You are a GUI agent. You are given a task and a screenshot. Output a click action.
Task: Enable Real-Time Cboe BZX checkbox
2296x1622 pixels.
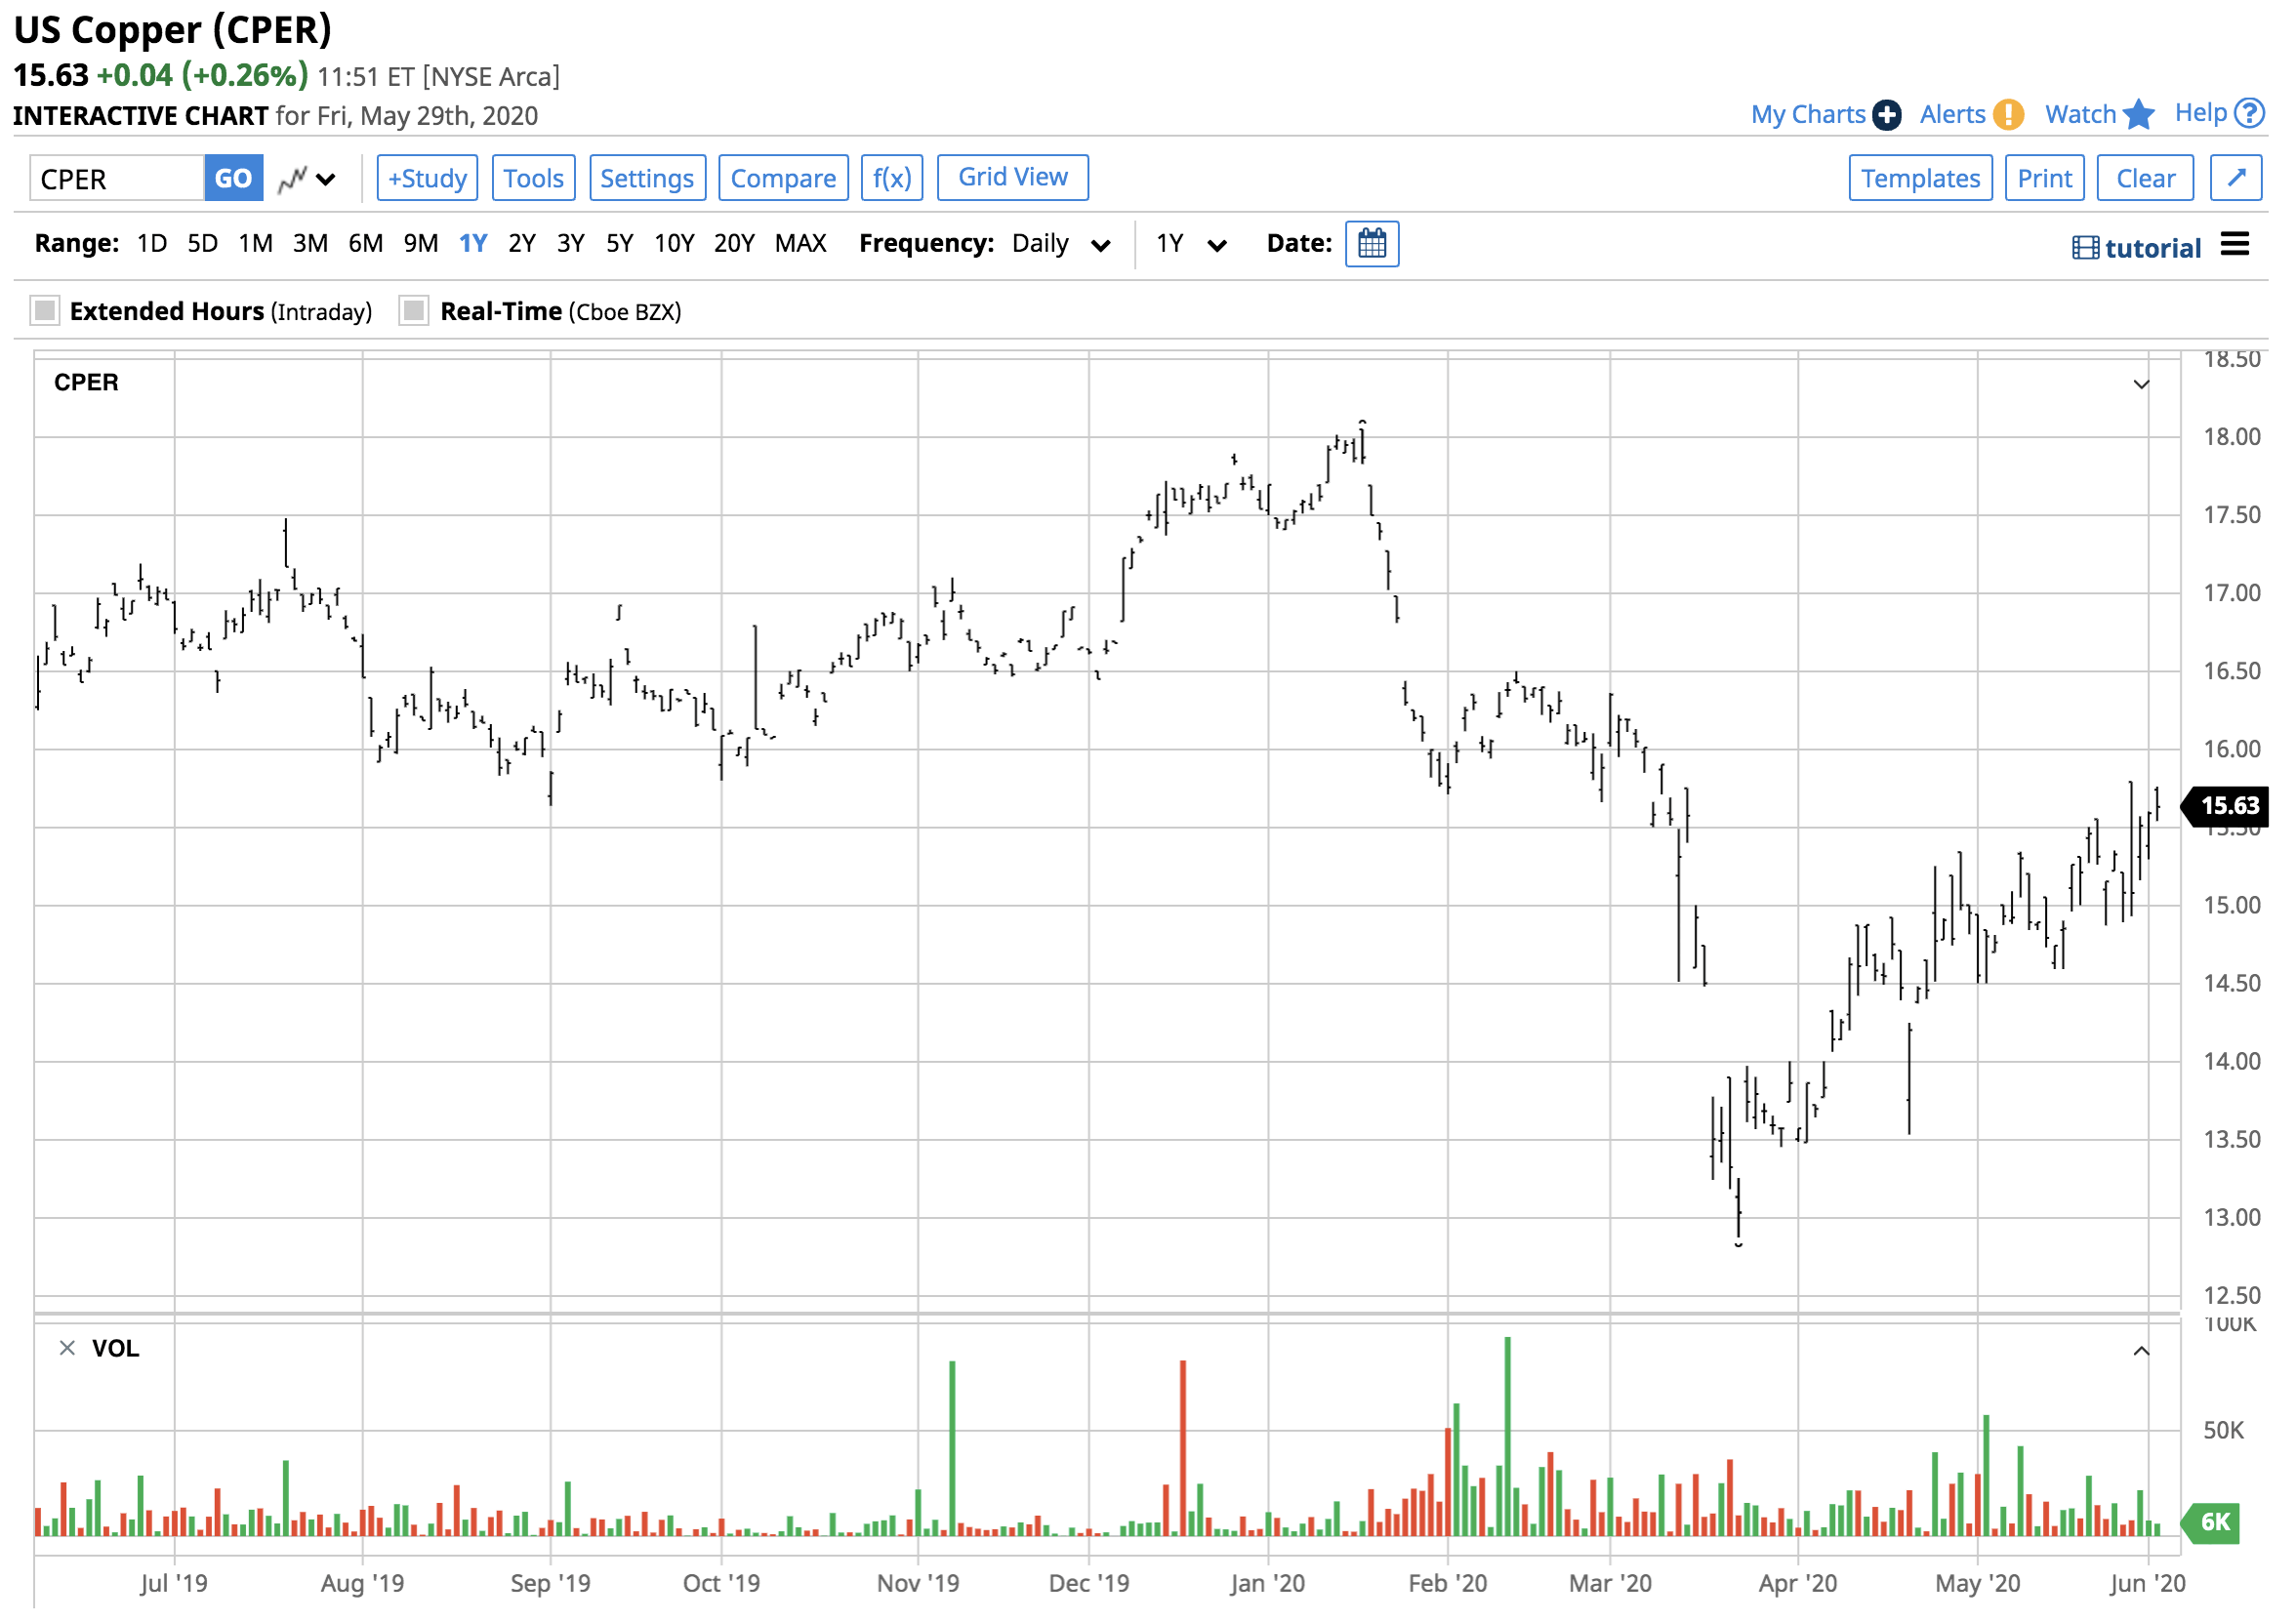tap(414, 311)
